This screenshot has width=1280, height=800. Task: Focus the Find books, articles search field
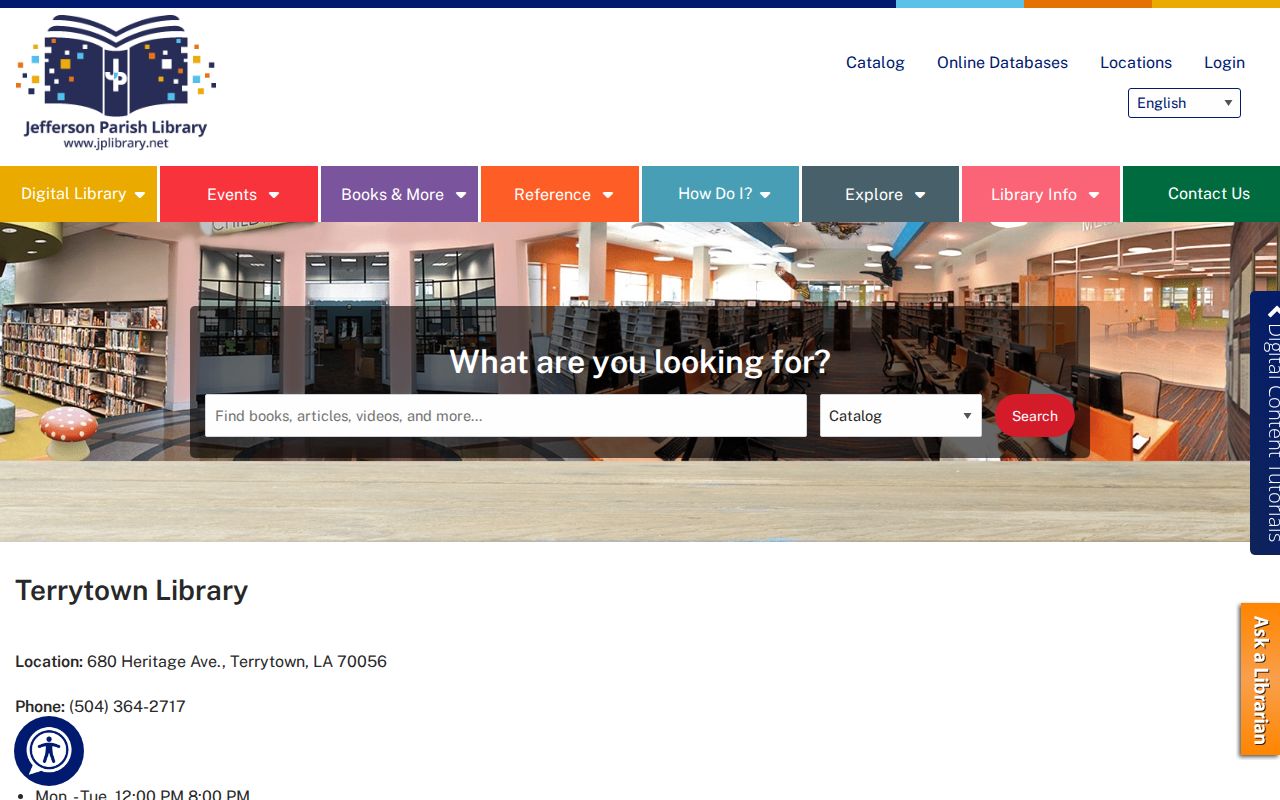506,416
